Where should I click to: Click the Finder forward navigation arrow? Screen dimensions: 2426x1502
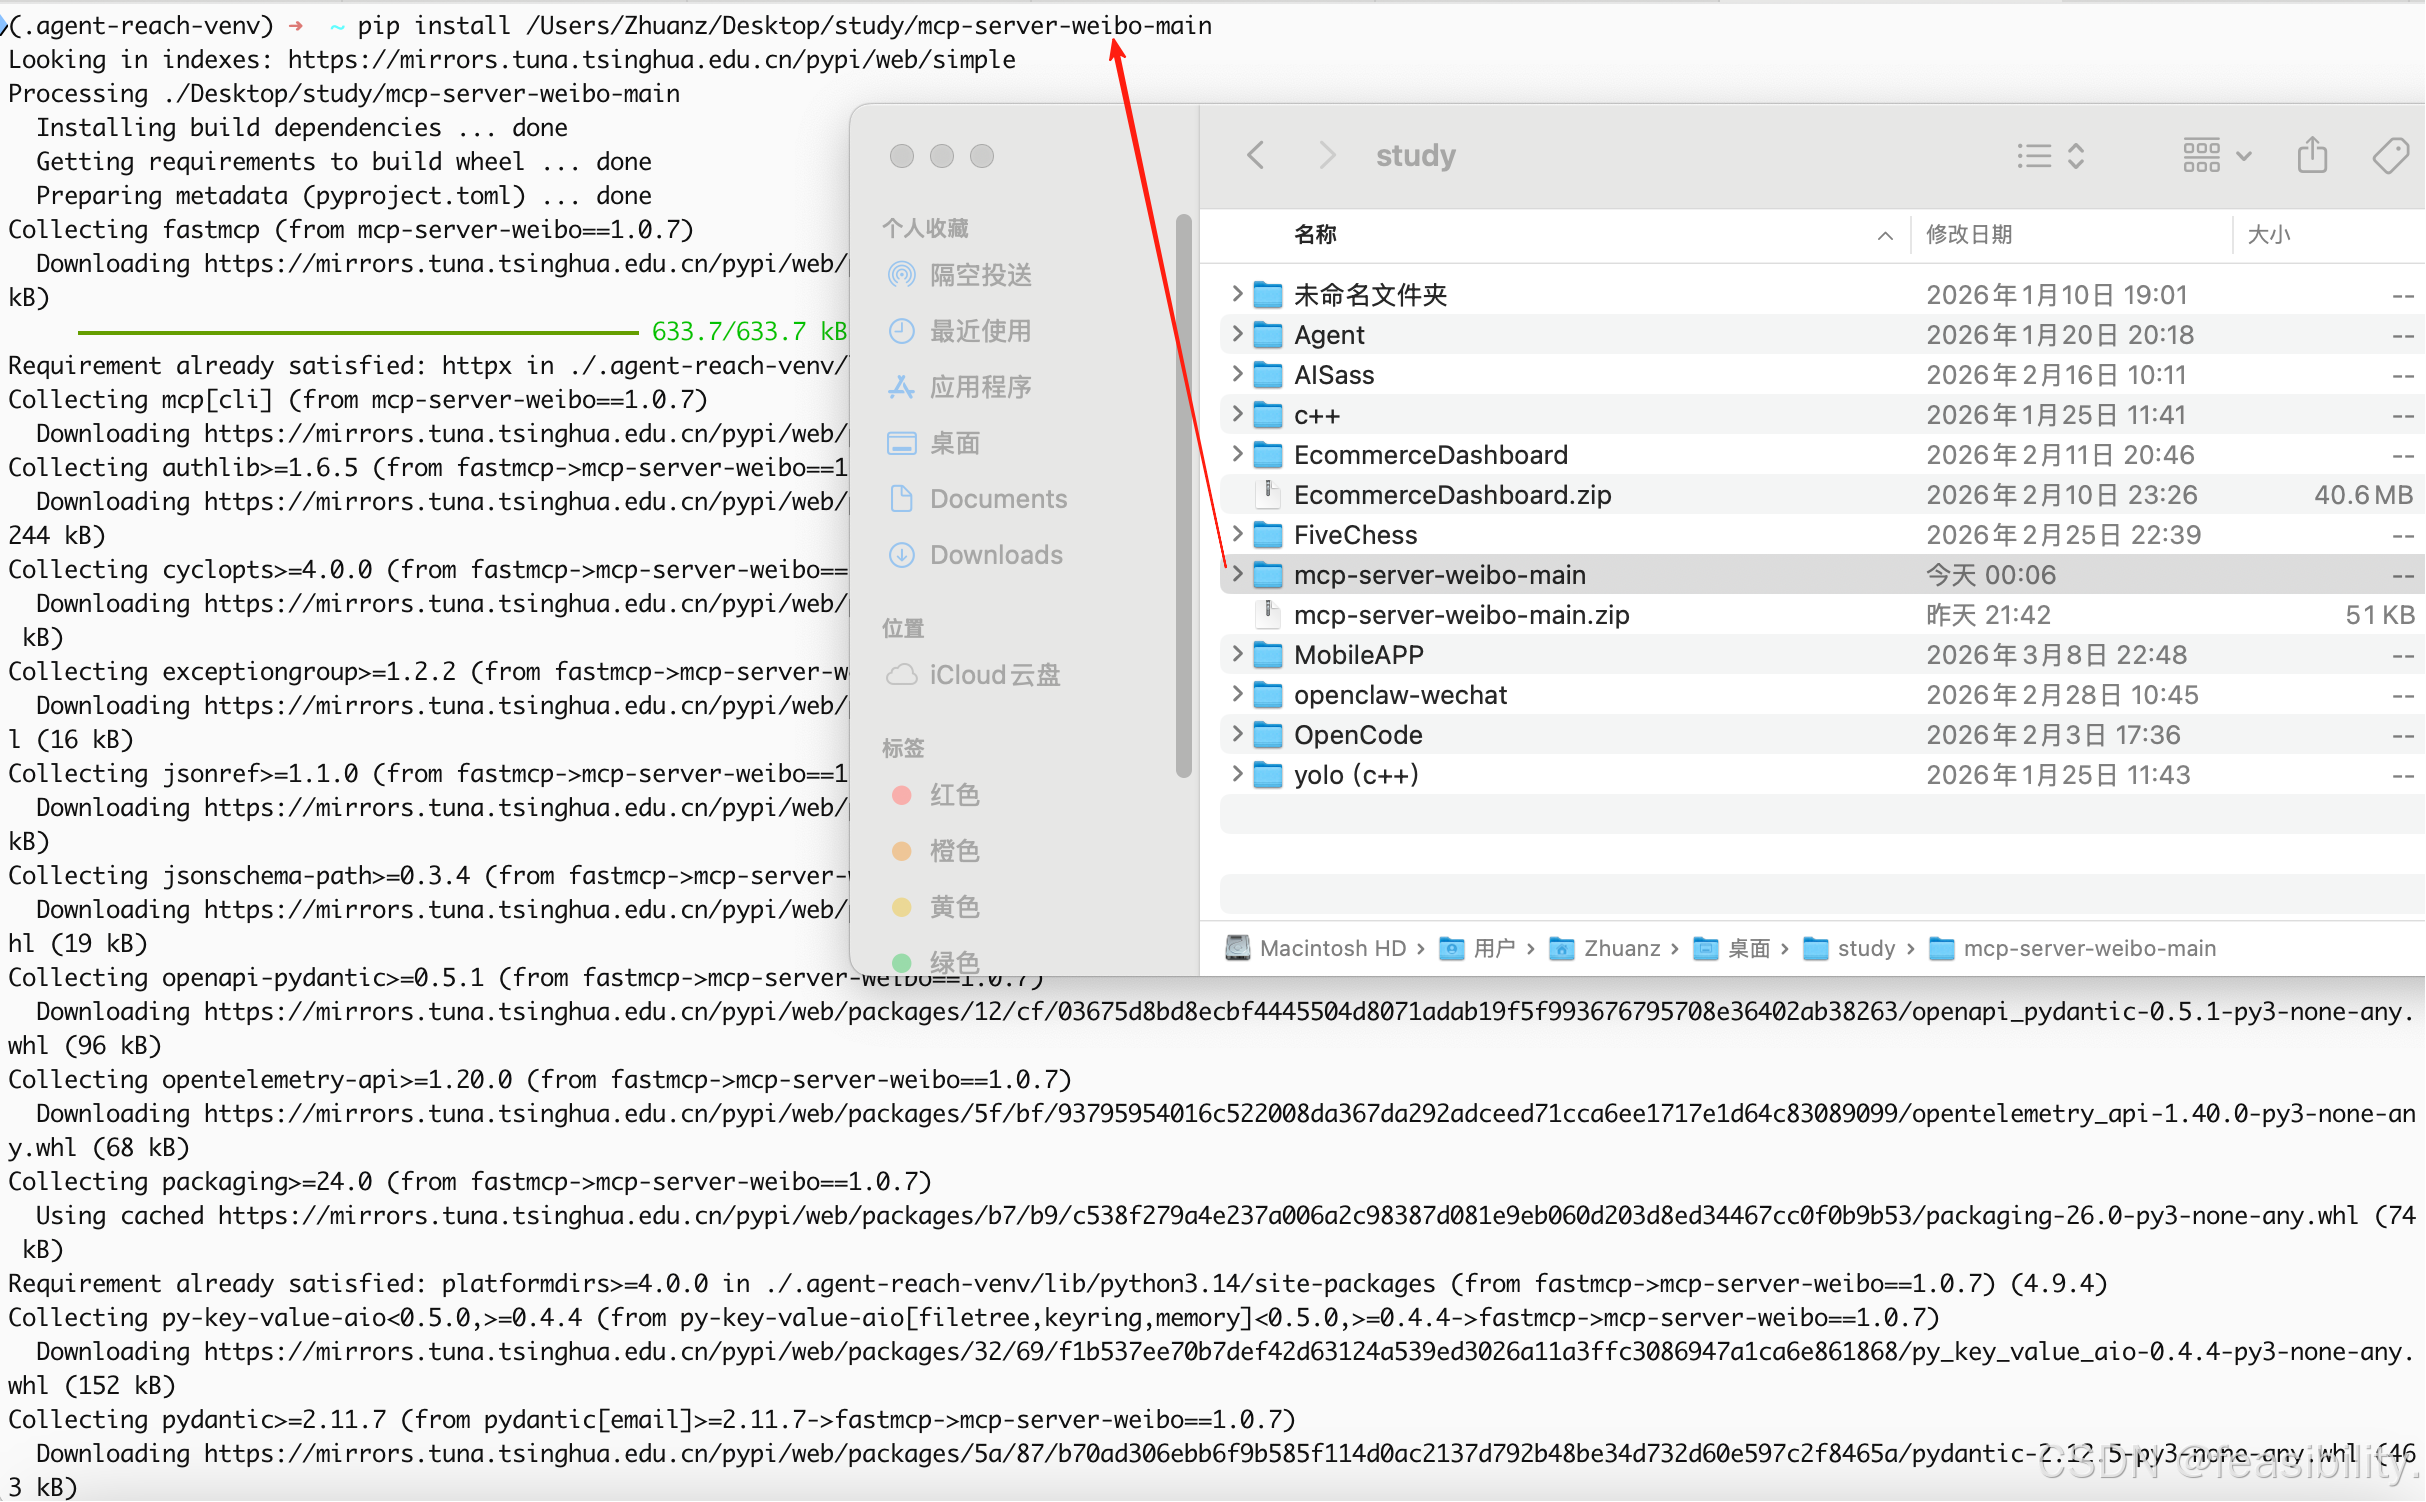[1326, 156]
